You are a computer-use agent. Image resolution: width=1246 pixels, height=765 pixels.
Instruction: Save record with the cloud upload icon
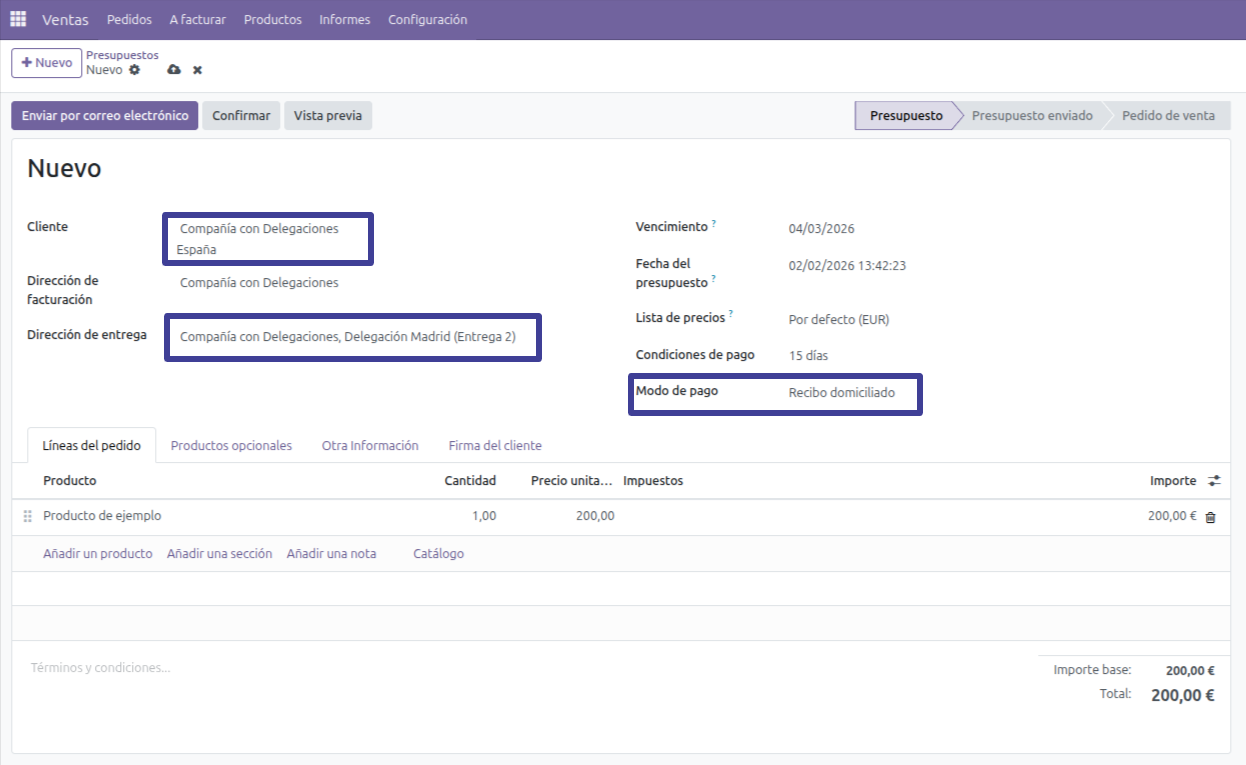[x=174, y=70]
